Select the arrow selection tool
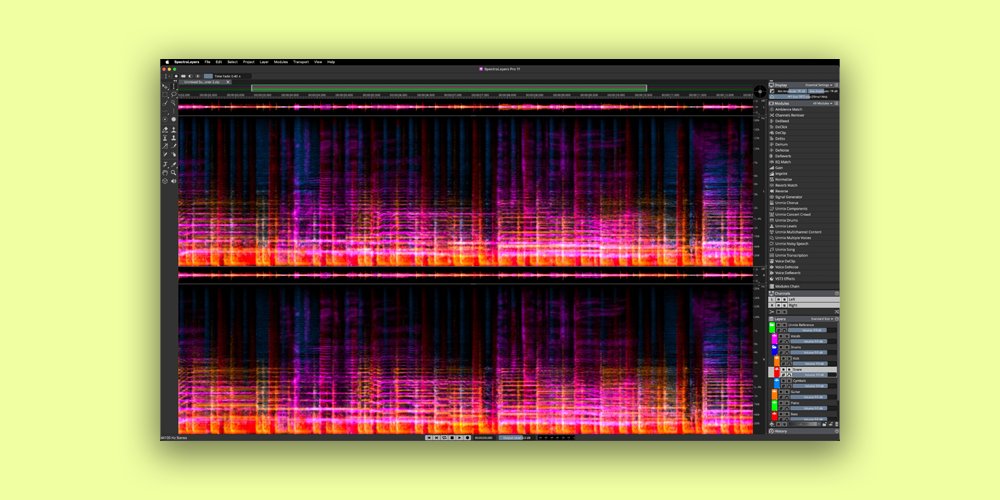Viewport: 1000px width, 500px height. (x=165, y=87)
